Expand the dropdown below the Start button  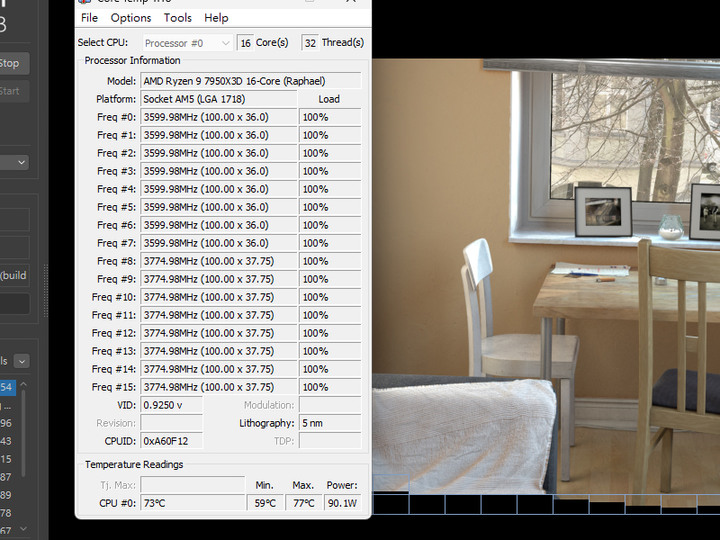click(14, 162)
